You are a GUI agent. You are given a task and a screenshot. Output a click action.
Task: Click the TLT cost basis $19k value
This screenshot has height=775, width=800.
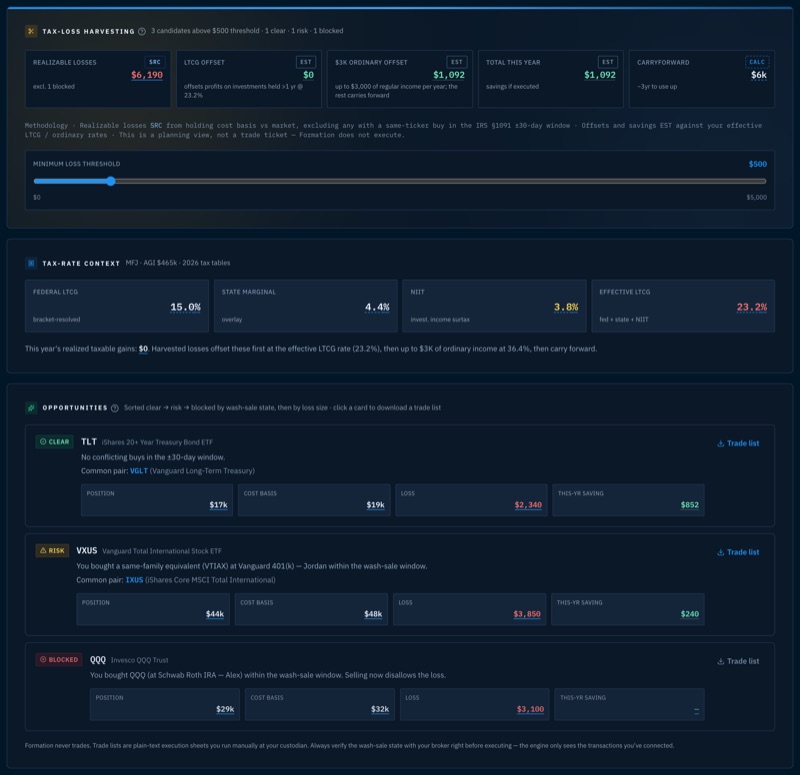[376, 505]
